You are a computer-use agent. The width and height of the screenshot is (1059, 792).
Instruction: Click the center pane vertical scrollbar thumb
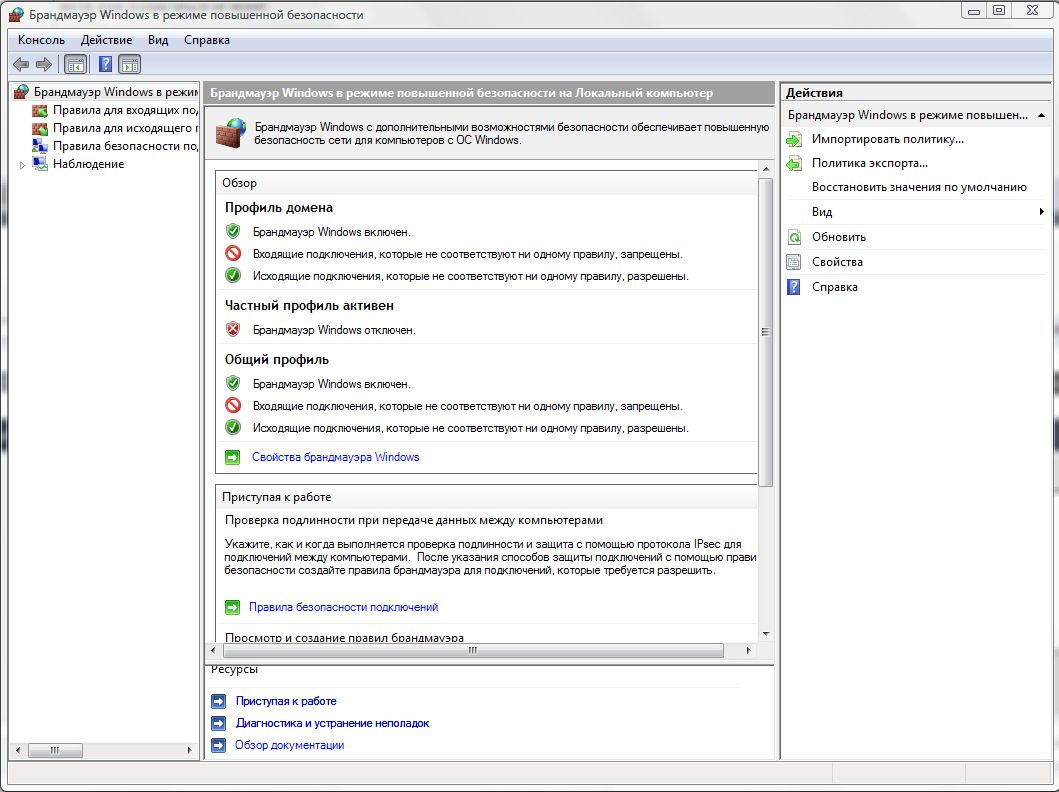pos(765,332)
